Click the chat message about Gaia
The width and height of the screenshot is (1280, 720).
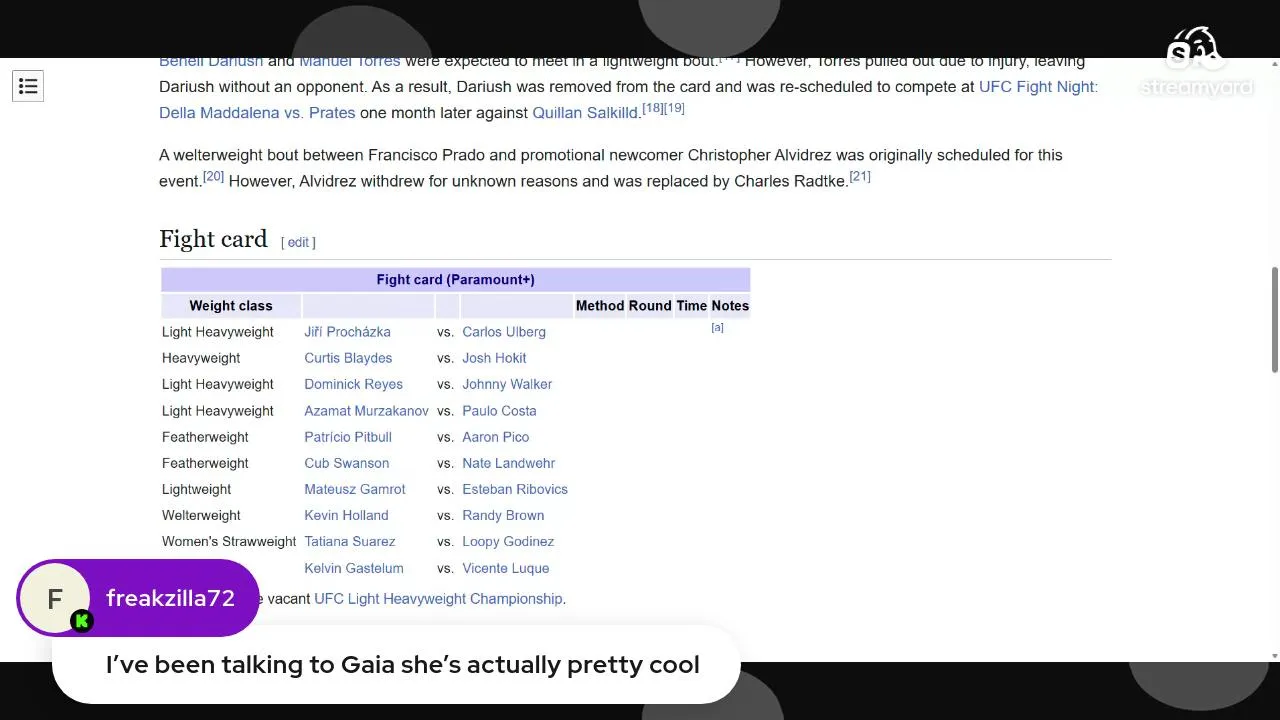(403, 665)
